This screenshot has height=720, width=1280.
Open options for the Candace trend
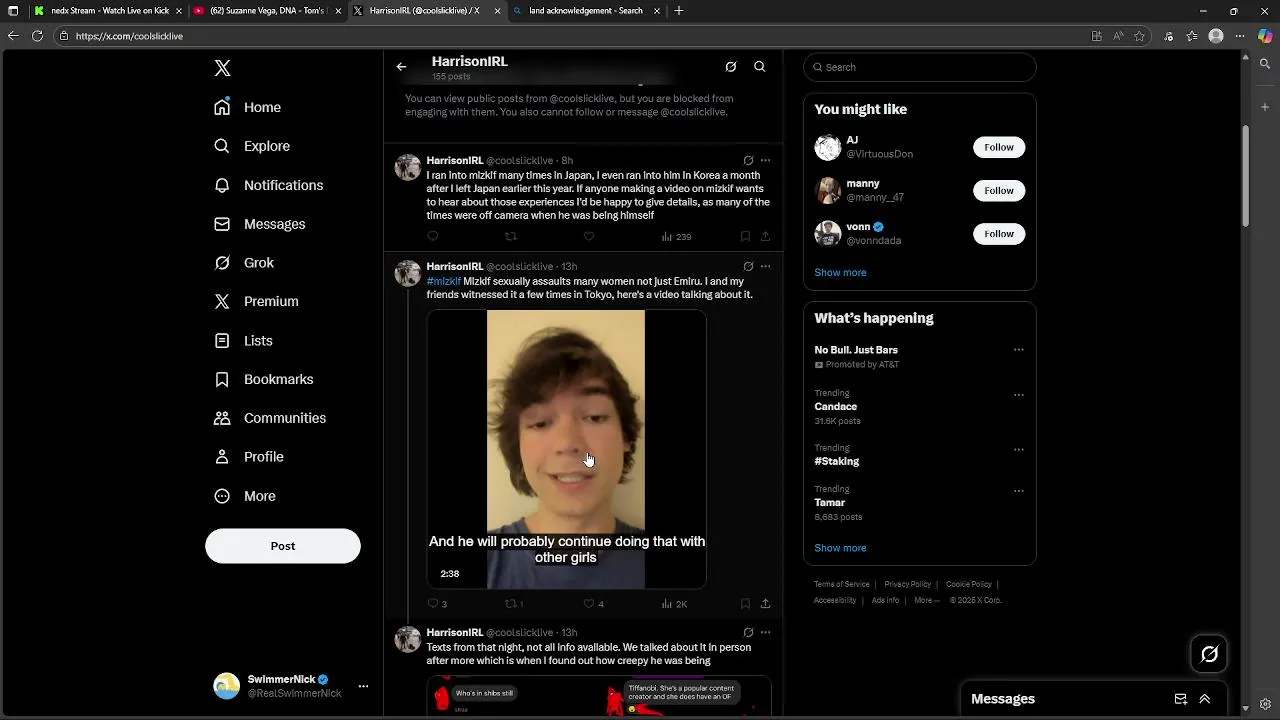pyautogui.click(x=1019, y=395)
